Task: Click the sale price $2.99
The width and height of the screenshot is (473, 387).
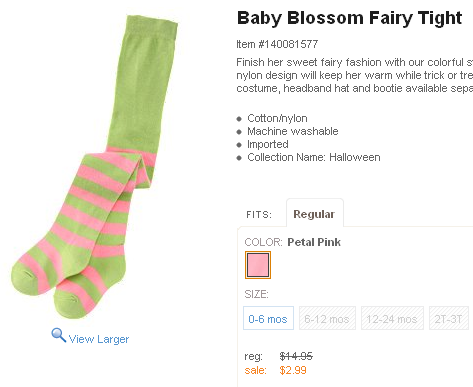Action: pos(293,370)
